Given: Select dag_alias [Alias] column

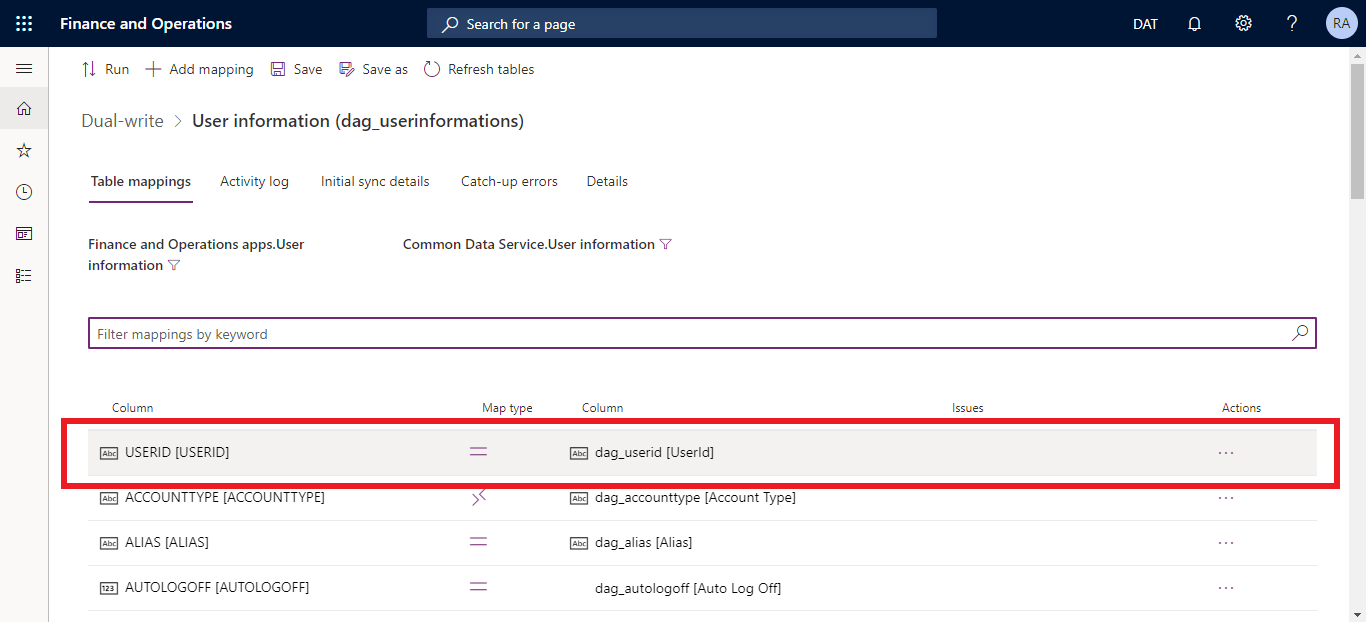Looking at the screenshot, I should pyautogui.click(x=643, y=542).
